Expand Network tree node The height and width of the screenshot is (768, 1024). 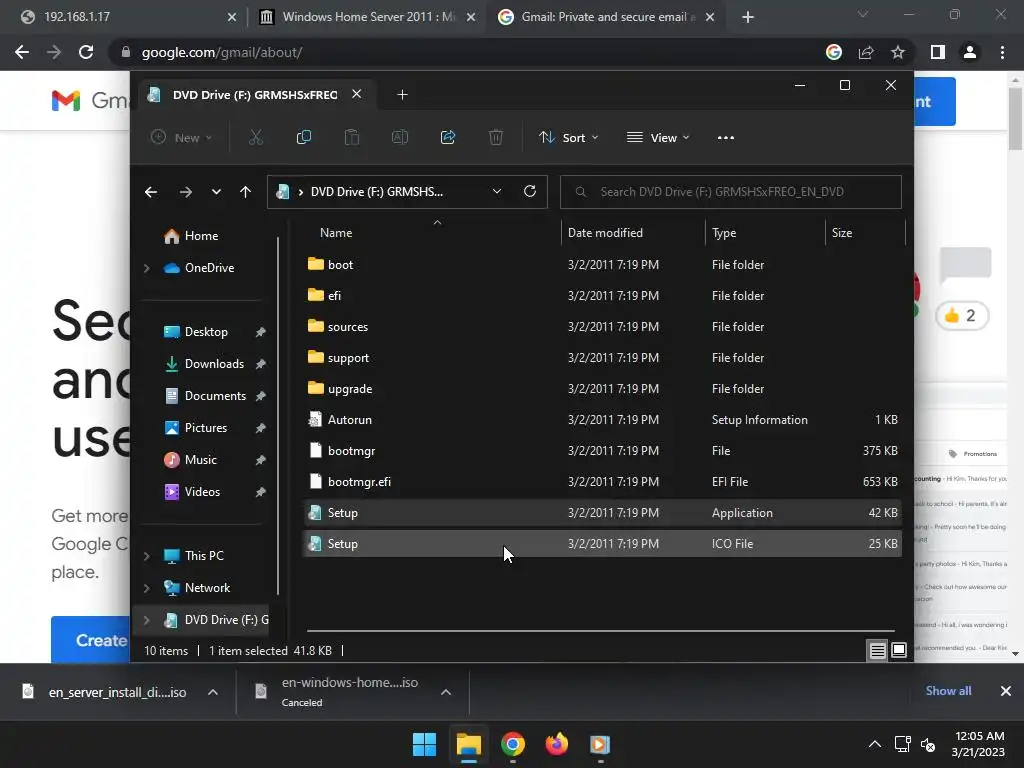pos(147,588)
